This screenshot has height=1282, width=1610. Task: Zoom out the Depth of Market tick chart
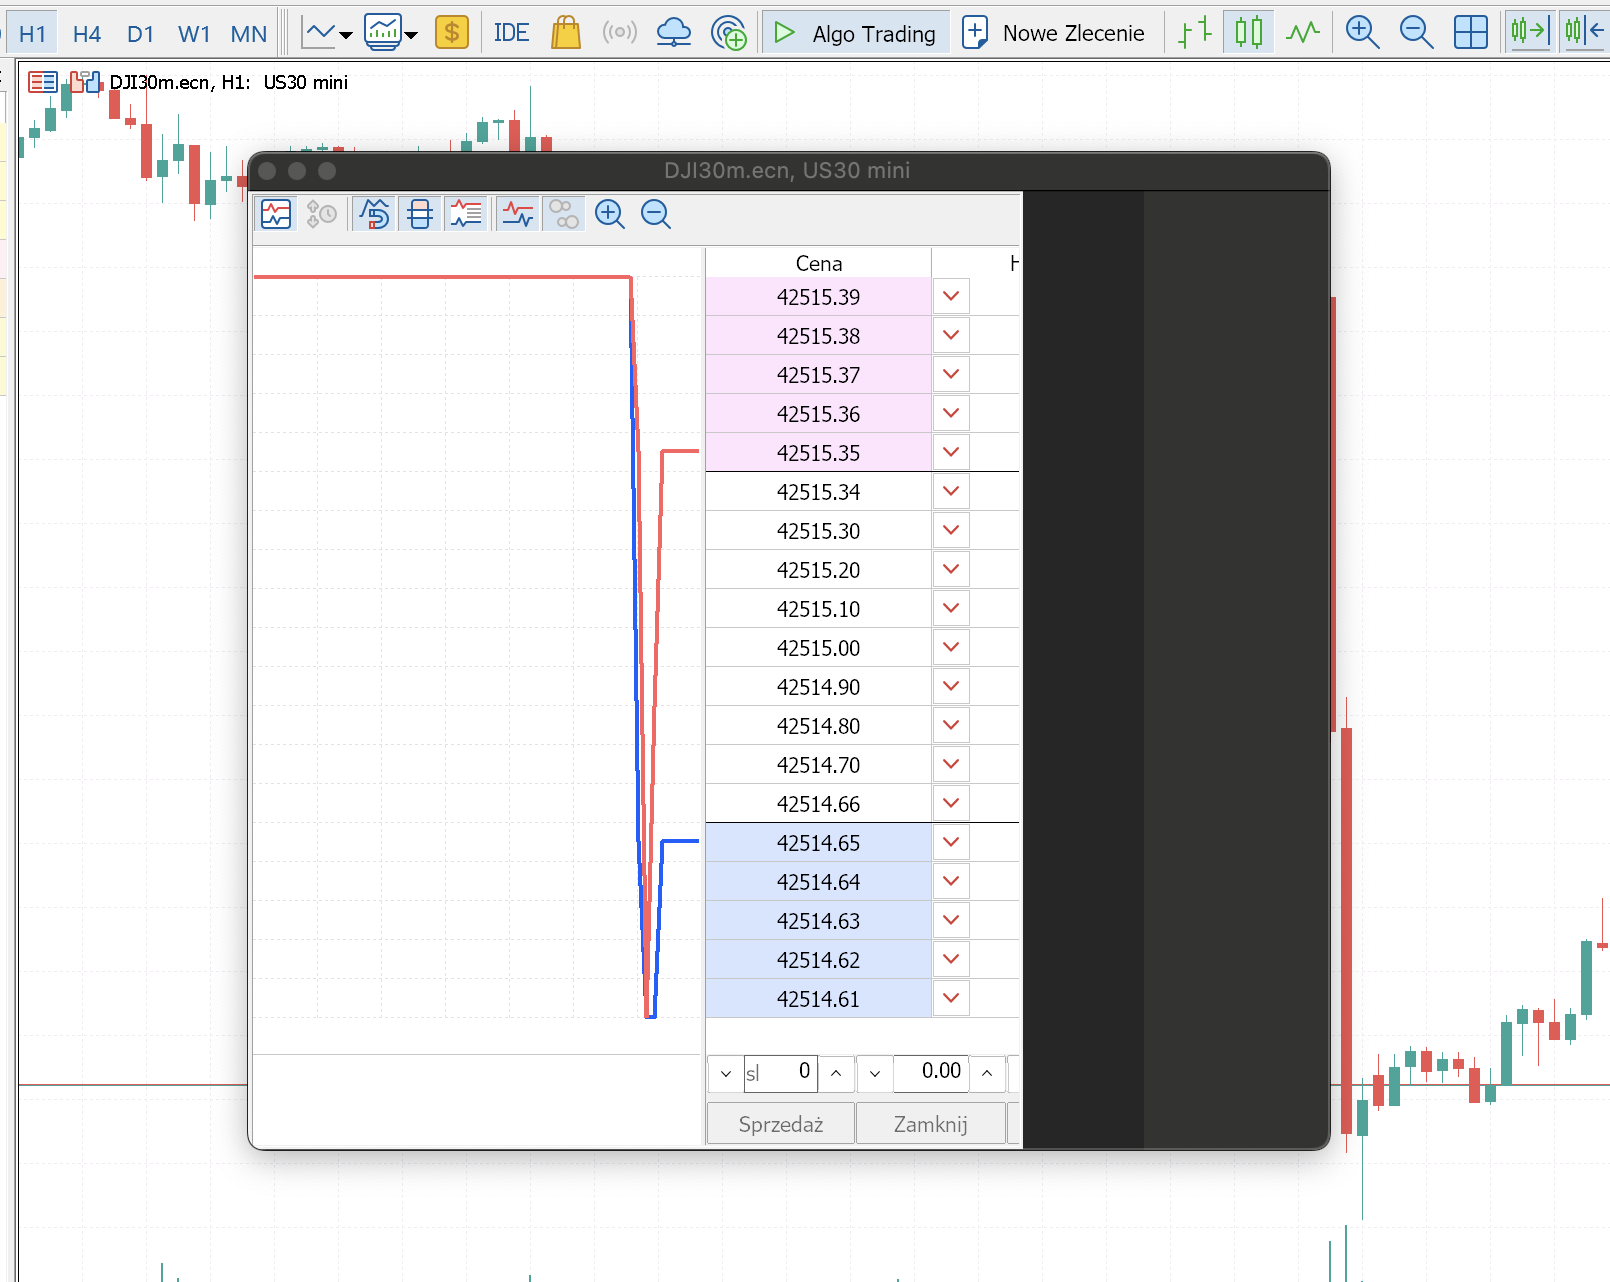(x=656, y=214)
